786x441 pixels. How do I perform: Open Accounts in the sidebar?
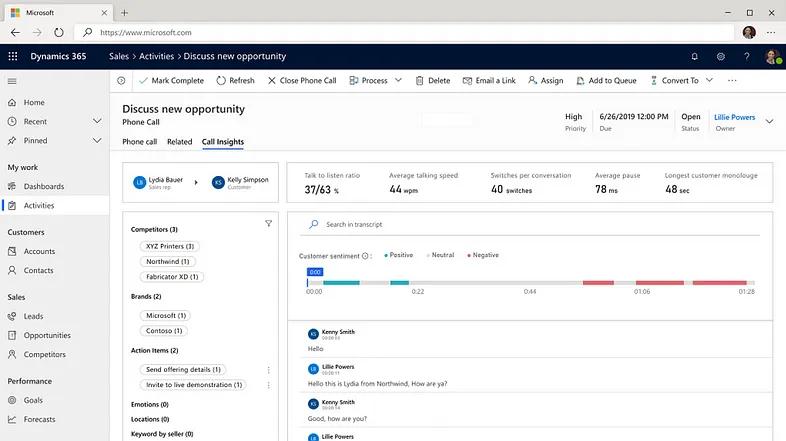pos(55,251)
